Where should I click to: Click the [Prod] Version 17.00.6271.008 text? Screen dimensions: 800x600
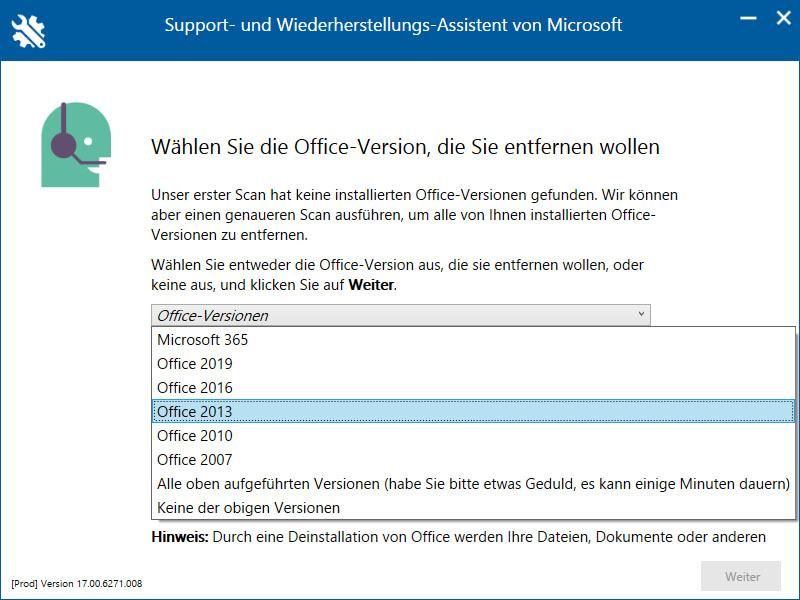[77, 583]
